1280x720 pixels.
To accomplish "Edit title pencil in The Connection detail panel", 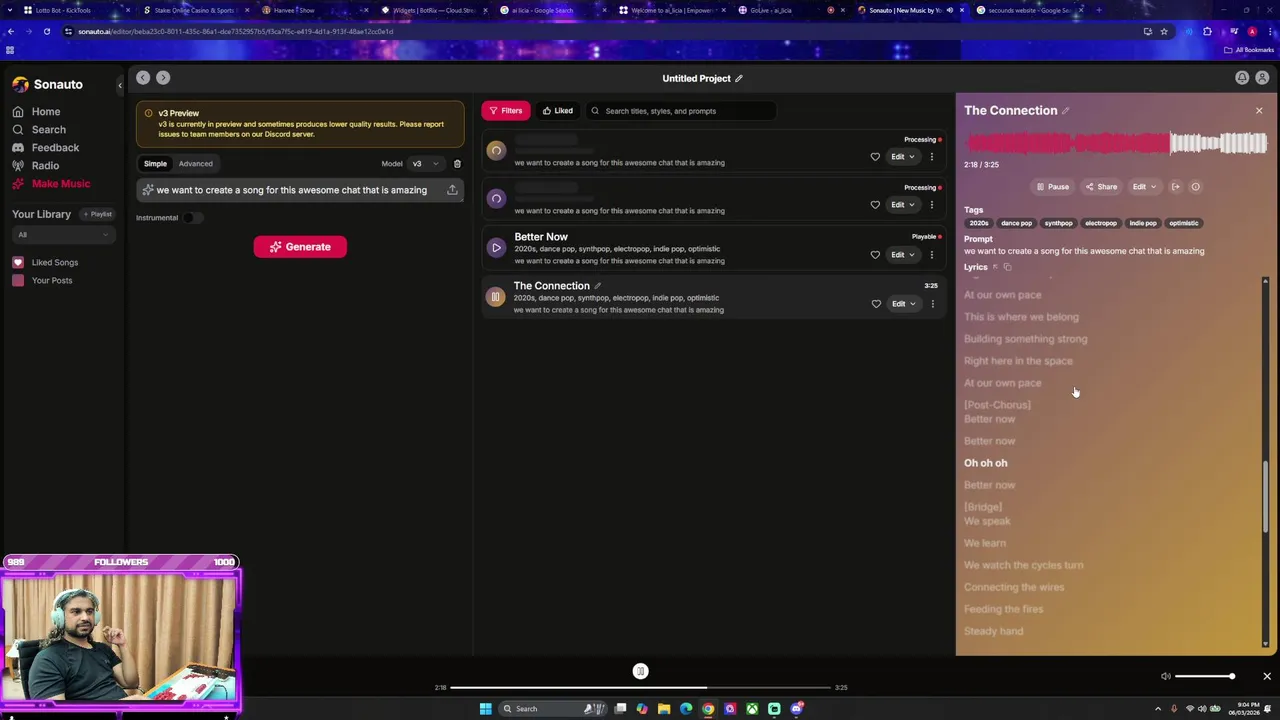I will (x=1065, y=111).
